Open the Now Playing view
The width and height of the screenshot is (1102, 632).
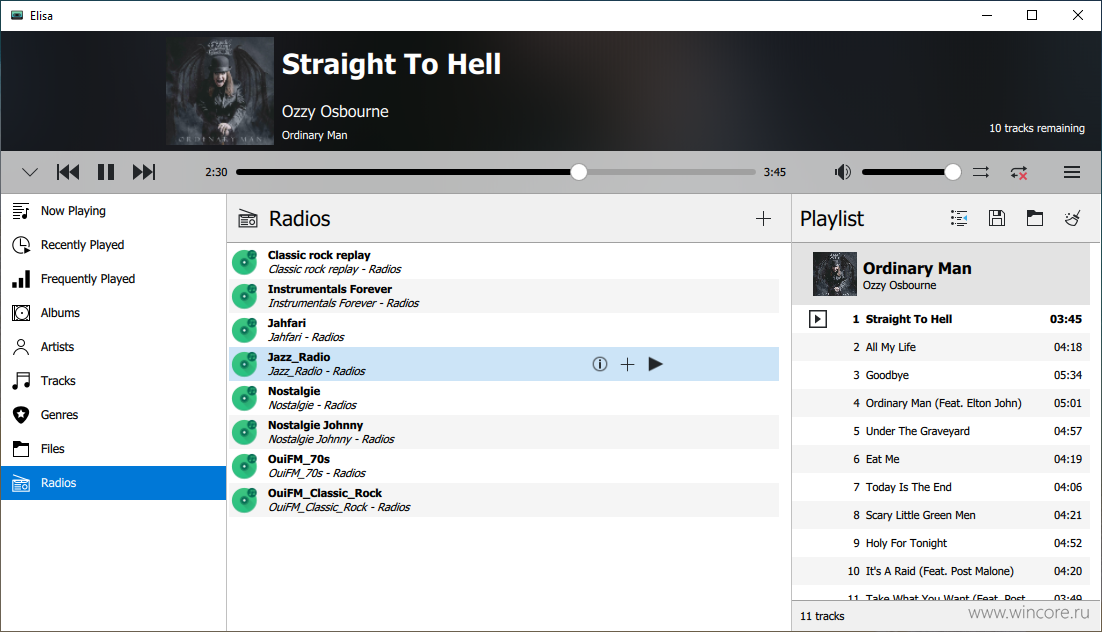point(113,211)
